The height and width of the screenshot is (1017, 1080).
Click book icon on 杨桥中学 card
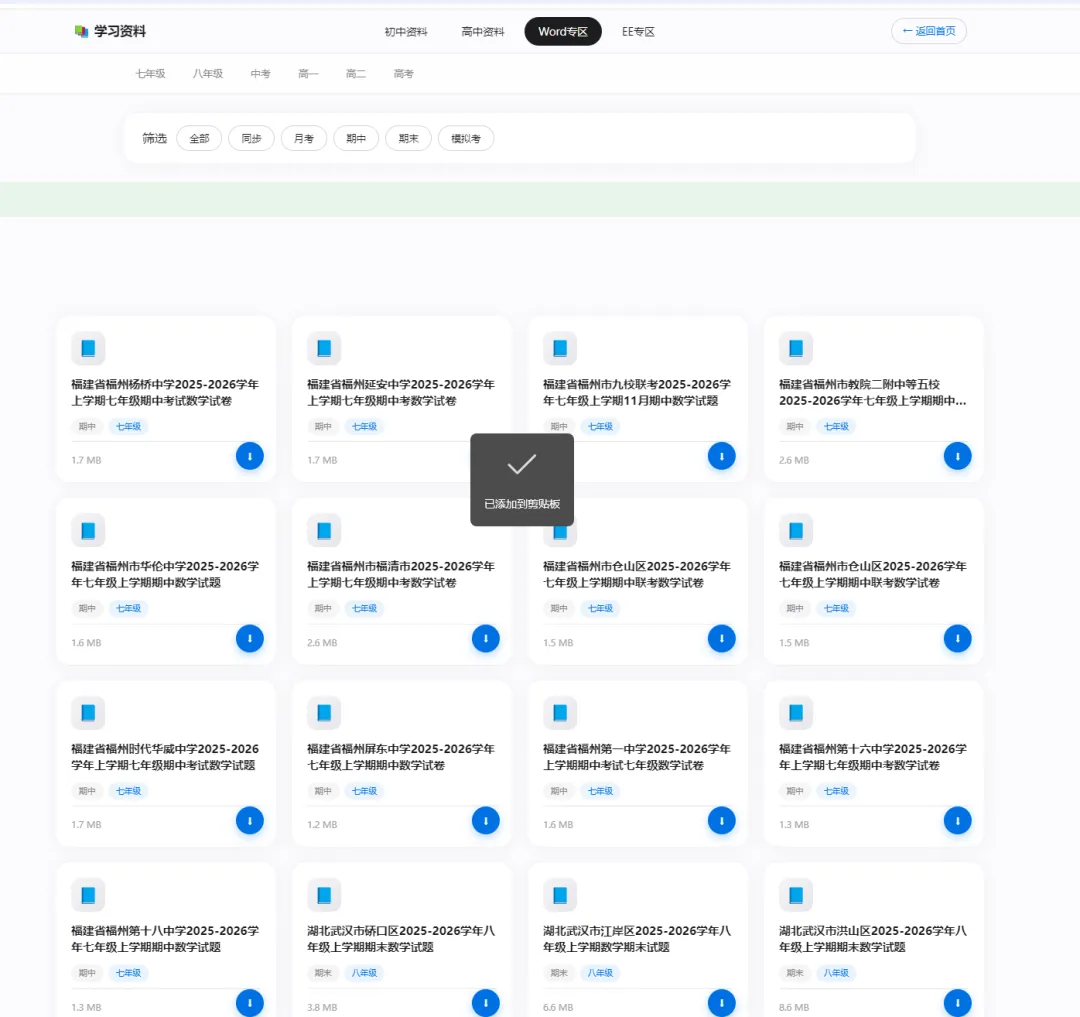point(88,348)
